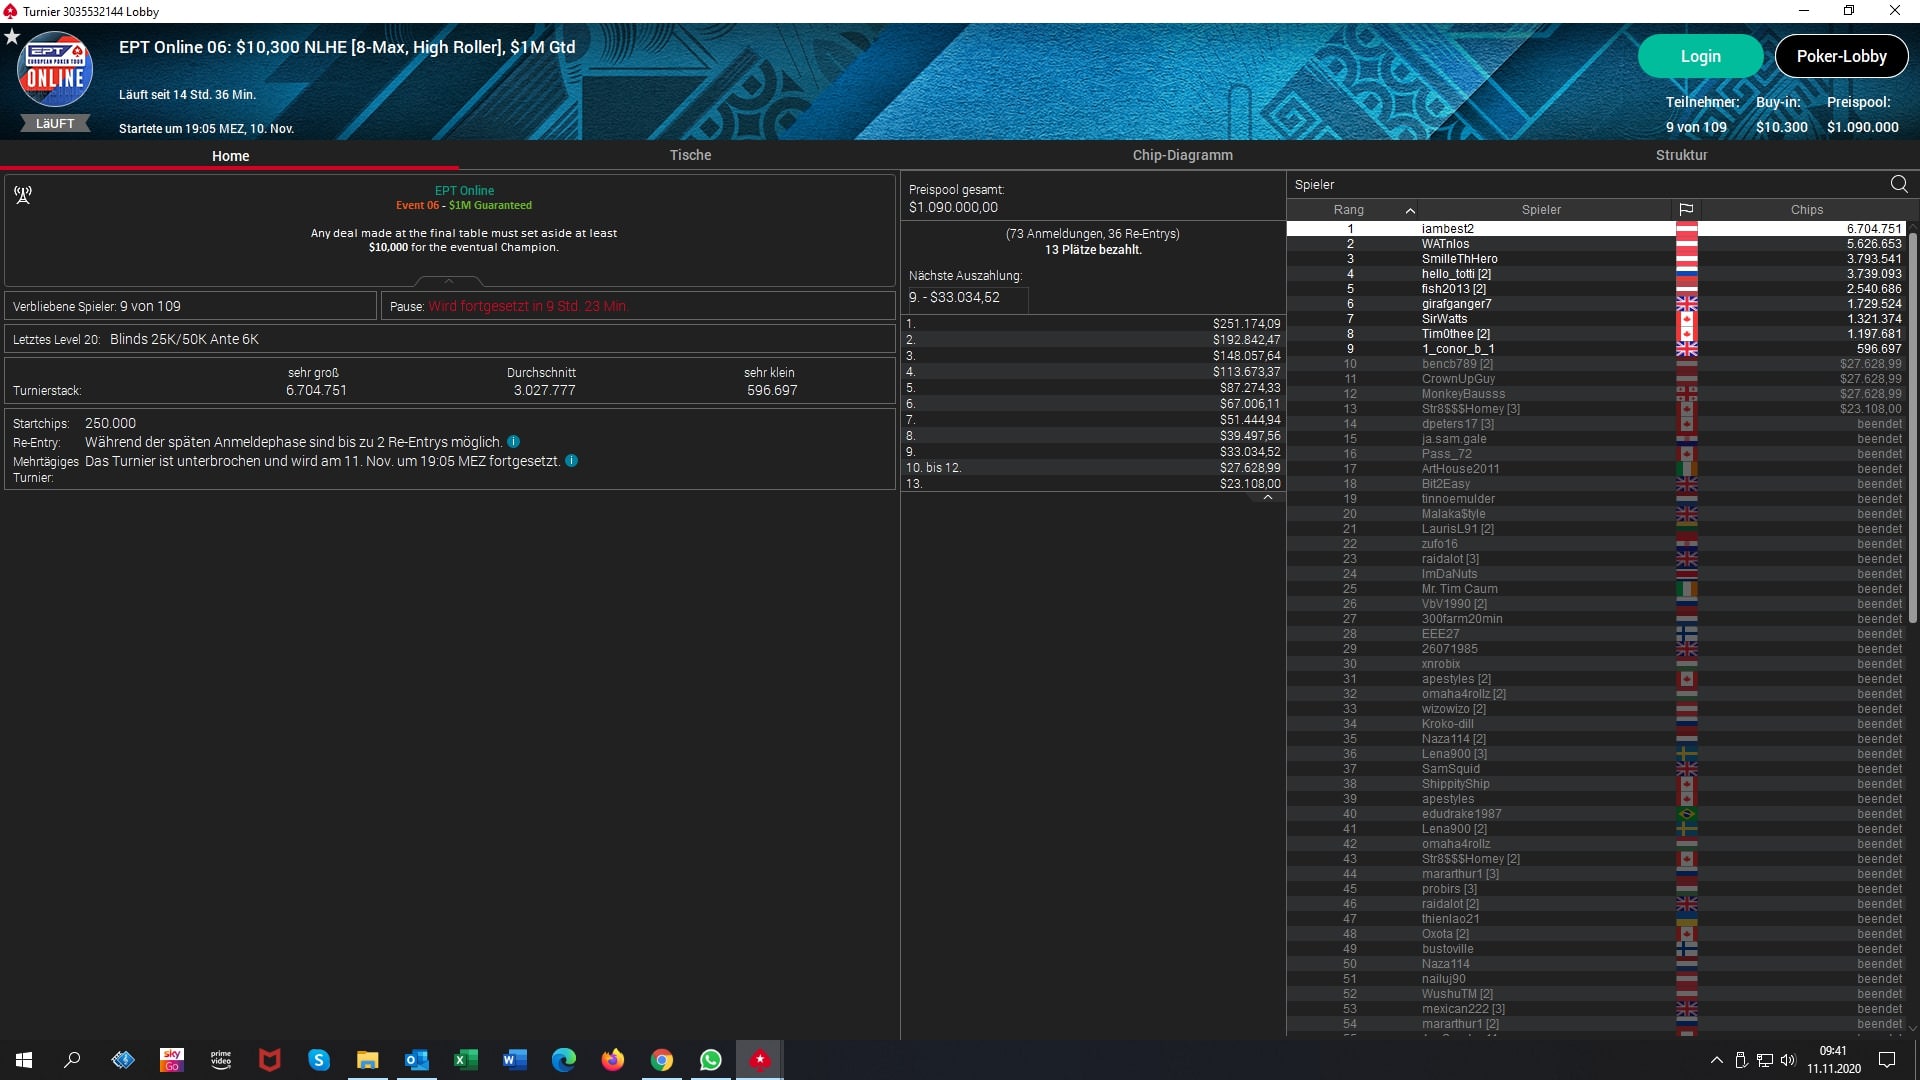
Task: Collapse the payout list chevron
Action: [x=1267, y=497]
